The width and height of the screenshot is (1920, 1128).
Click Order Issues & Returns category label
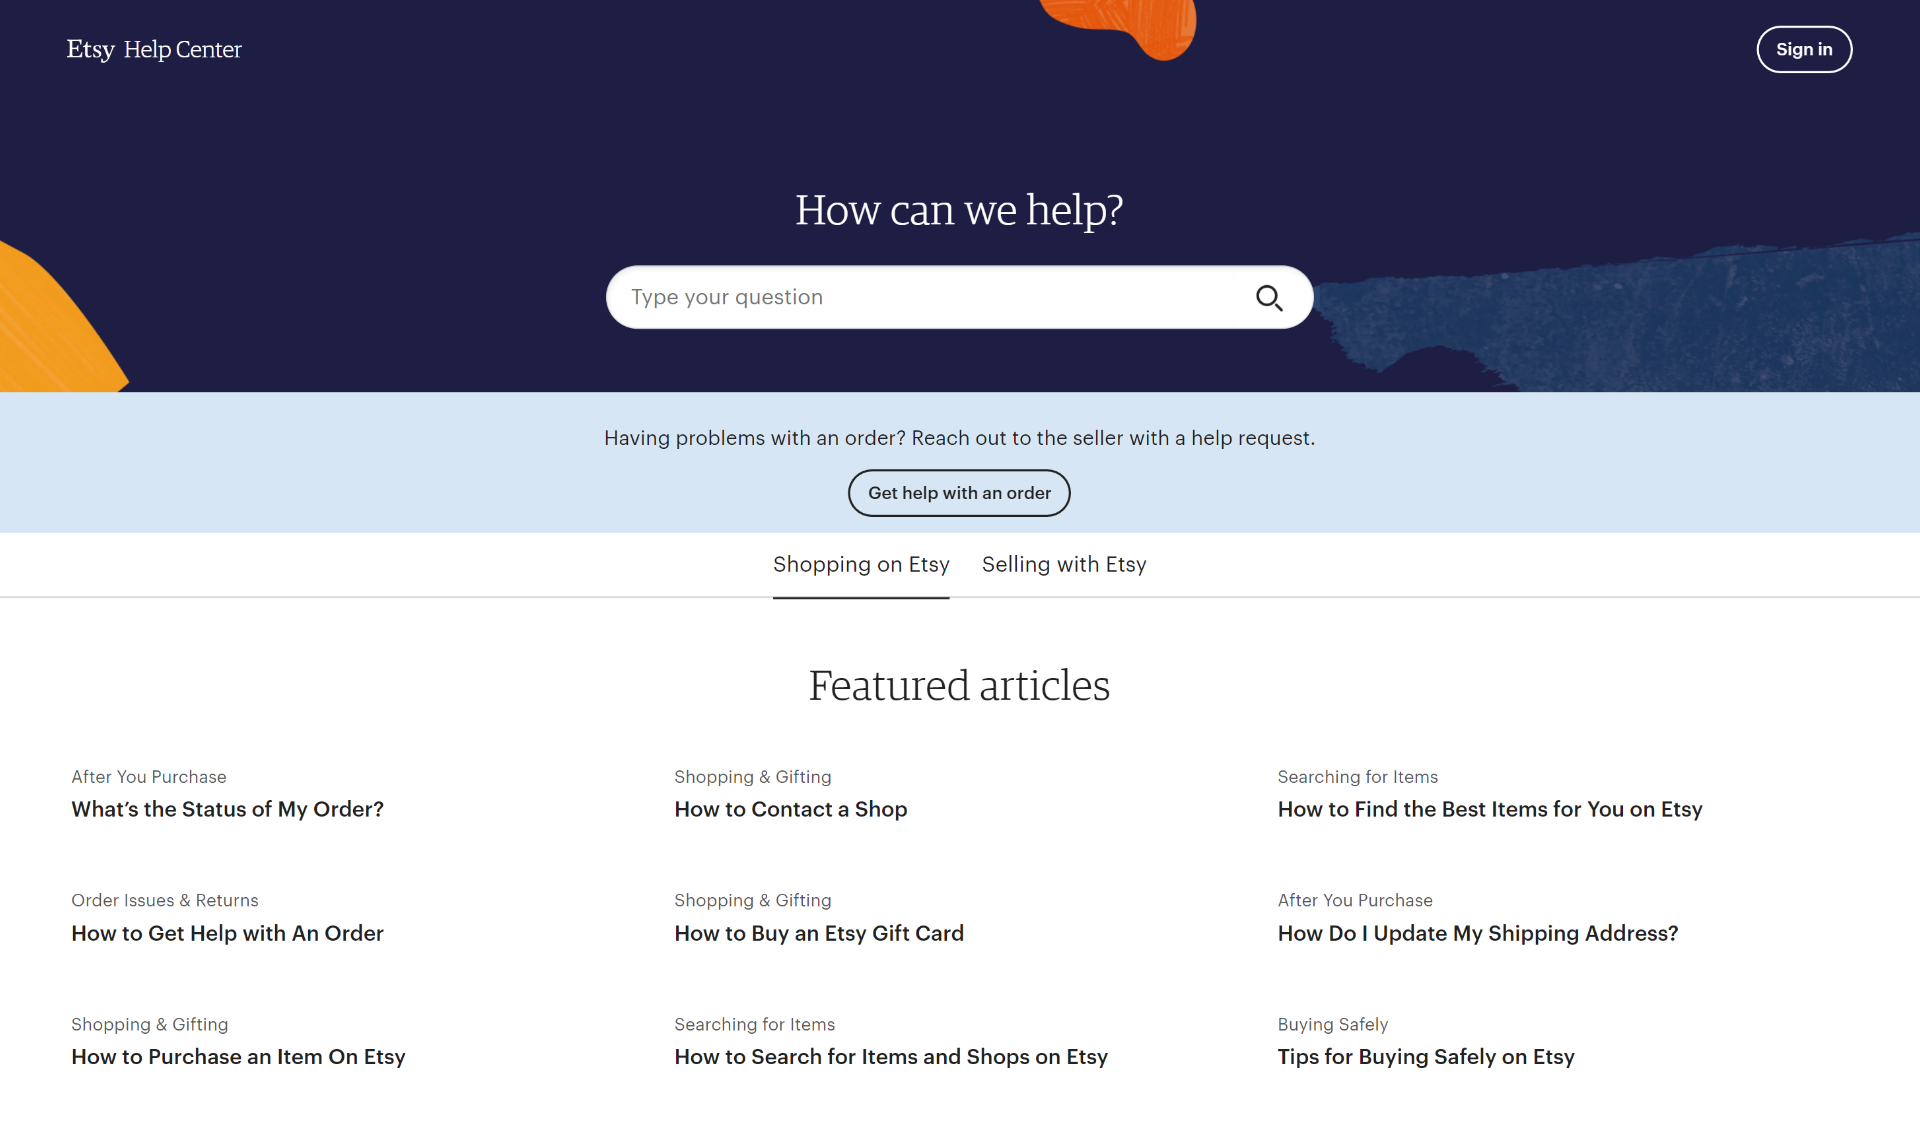pos(165,900)
